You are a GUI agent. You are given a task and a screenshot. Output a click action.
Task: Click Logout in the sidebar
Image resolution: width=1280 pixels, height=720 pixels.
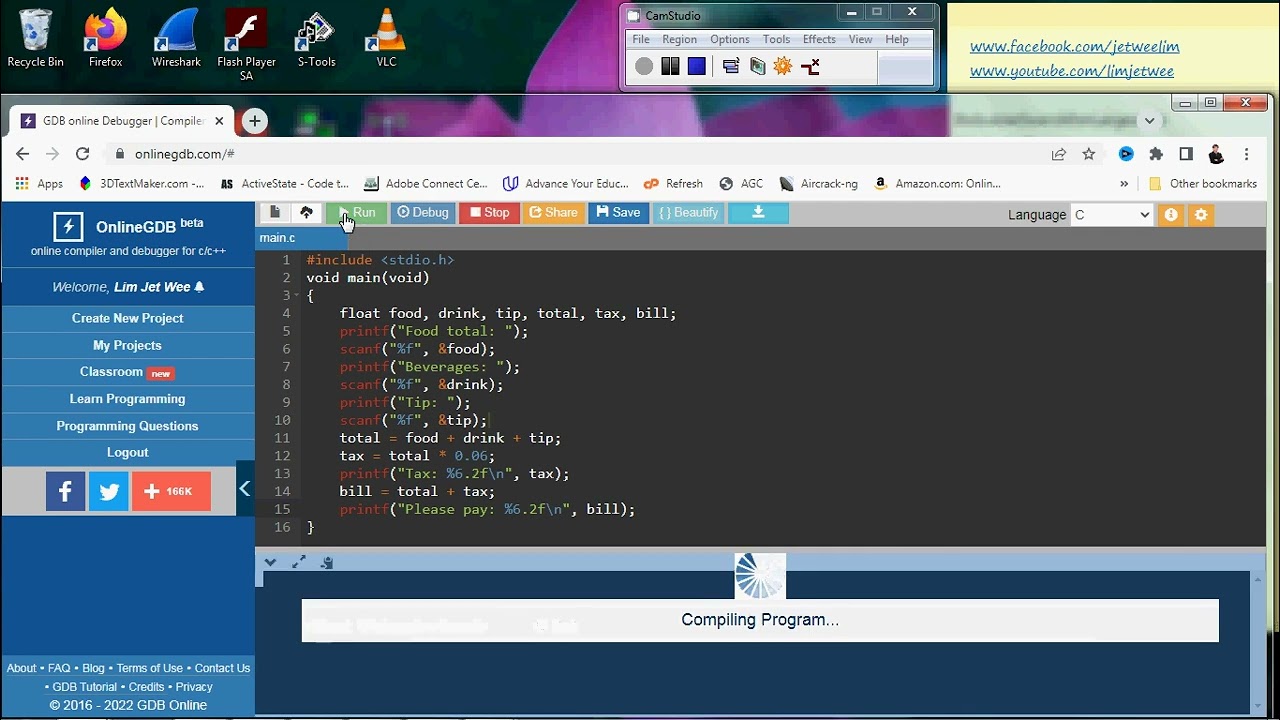128,452
